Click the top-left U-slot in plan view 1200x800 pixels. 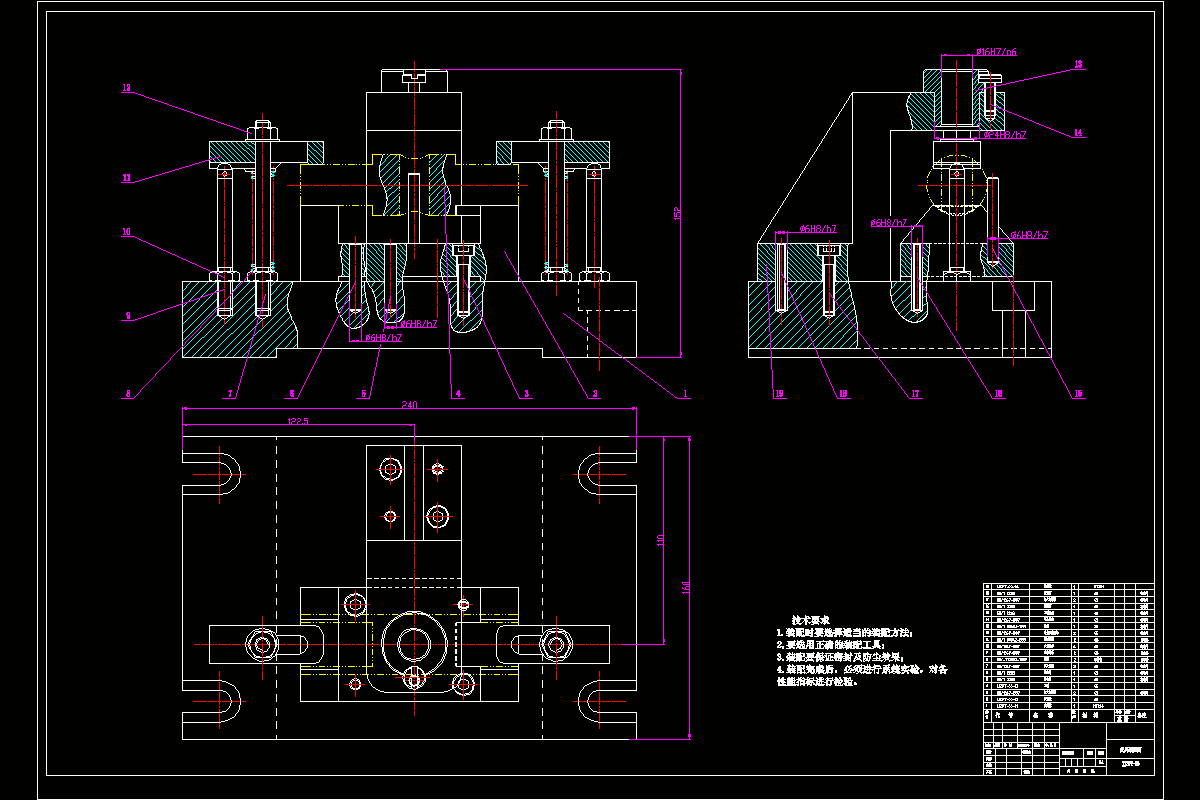212,472
